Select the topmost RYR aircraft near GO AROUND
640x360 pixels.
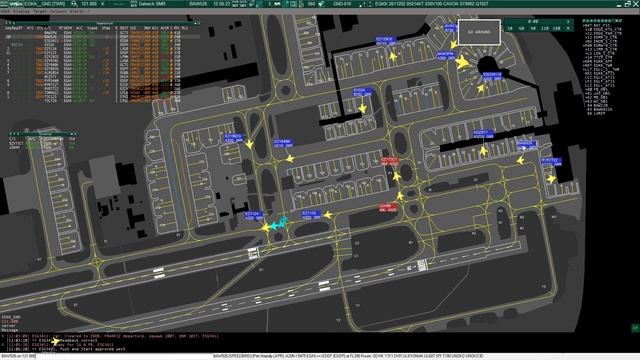453,44
